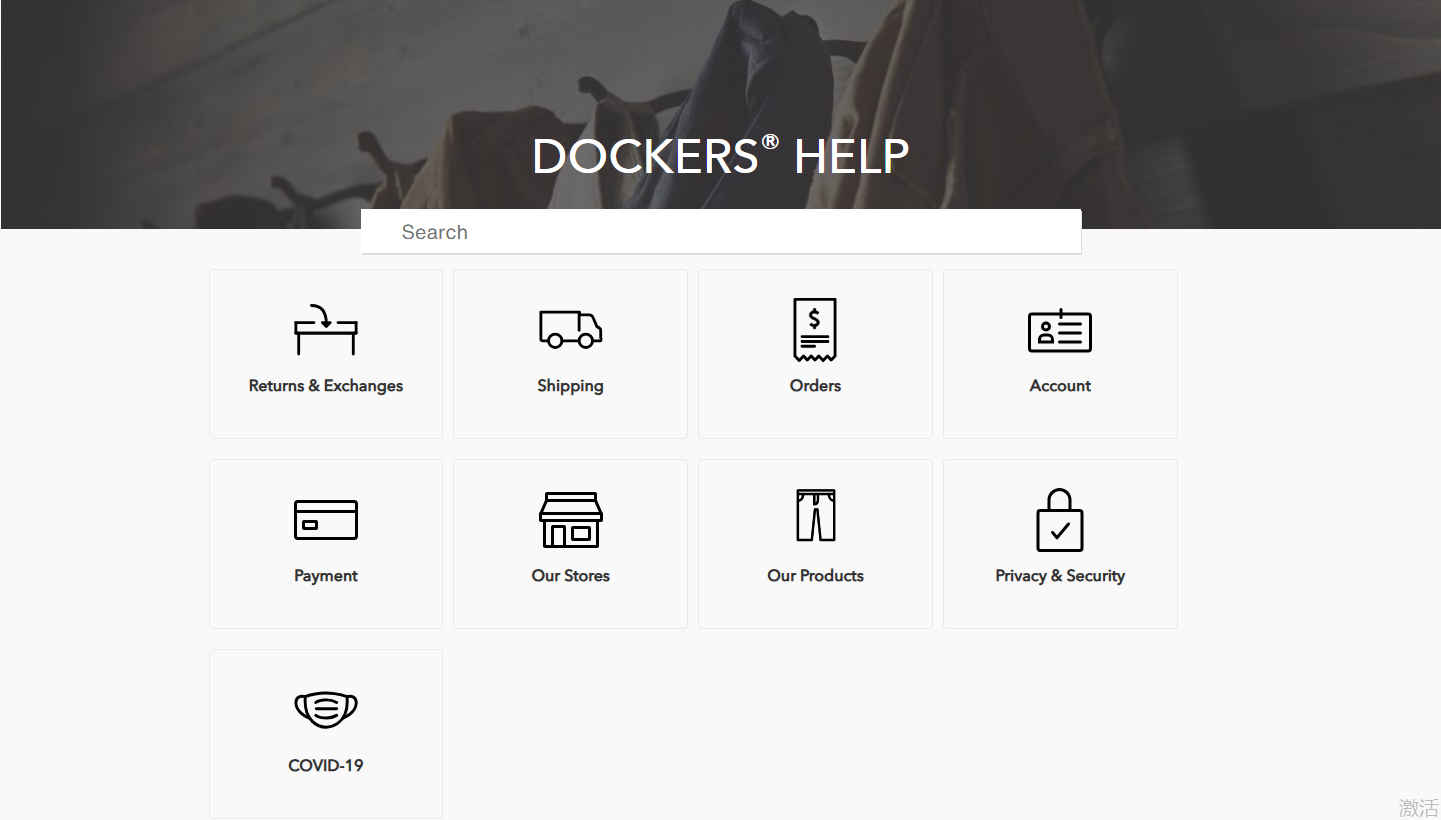Click the Dockers Help page heading
The width and height of the screenshot is (1441, 820).
pyautogui.click(x=720, y=157)
